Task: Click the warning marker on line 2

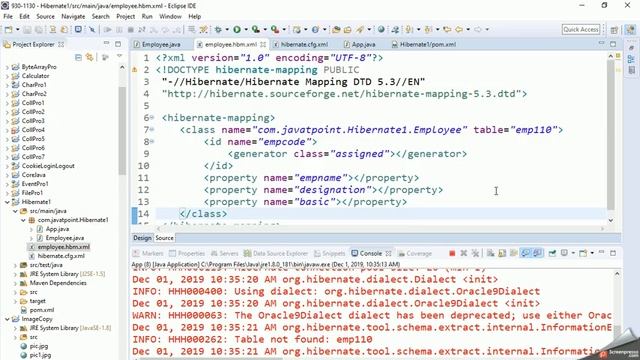Action: [134, 70]
